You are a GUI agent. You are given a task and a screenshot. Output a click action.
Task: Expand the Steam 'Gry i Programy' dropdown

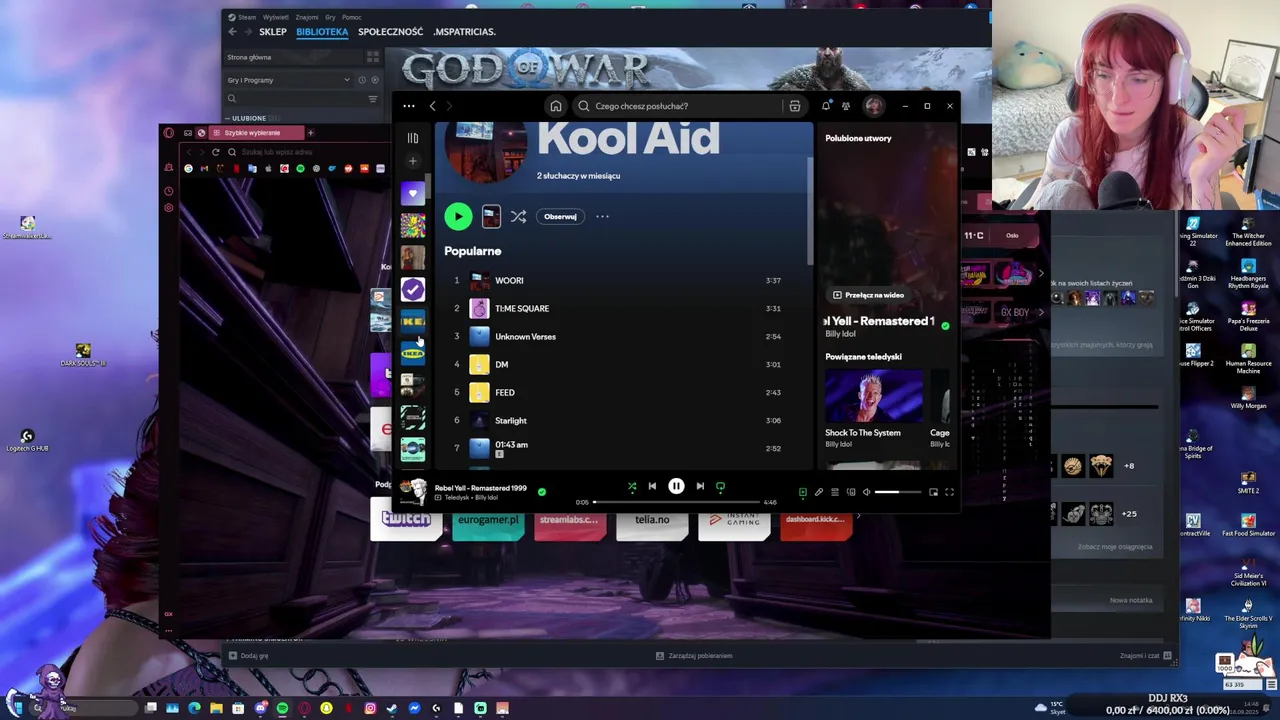coord(289,80)
